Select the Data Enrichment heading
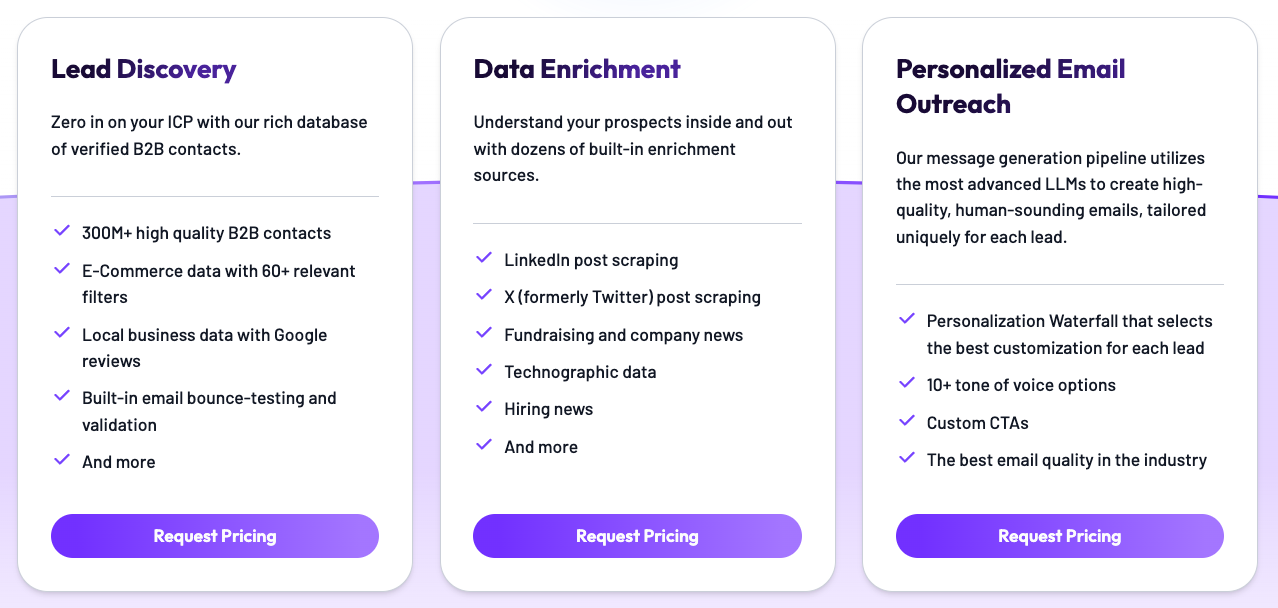1278x608 pixels. 577,69
